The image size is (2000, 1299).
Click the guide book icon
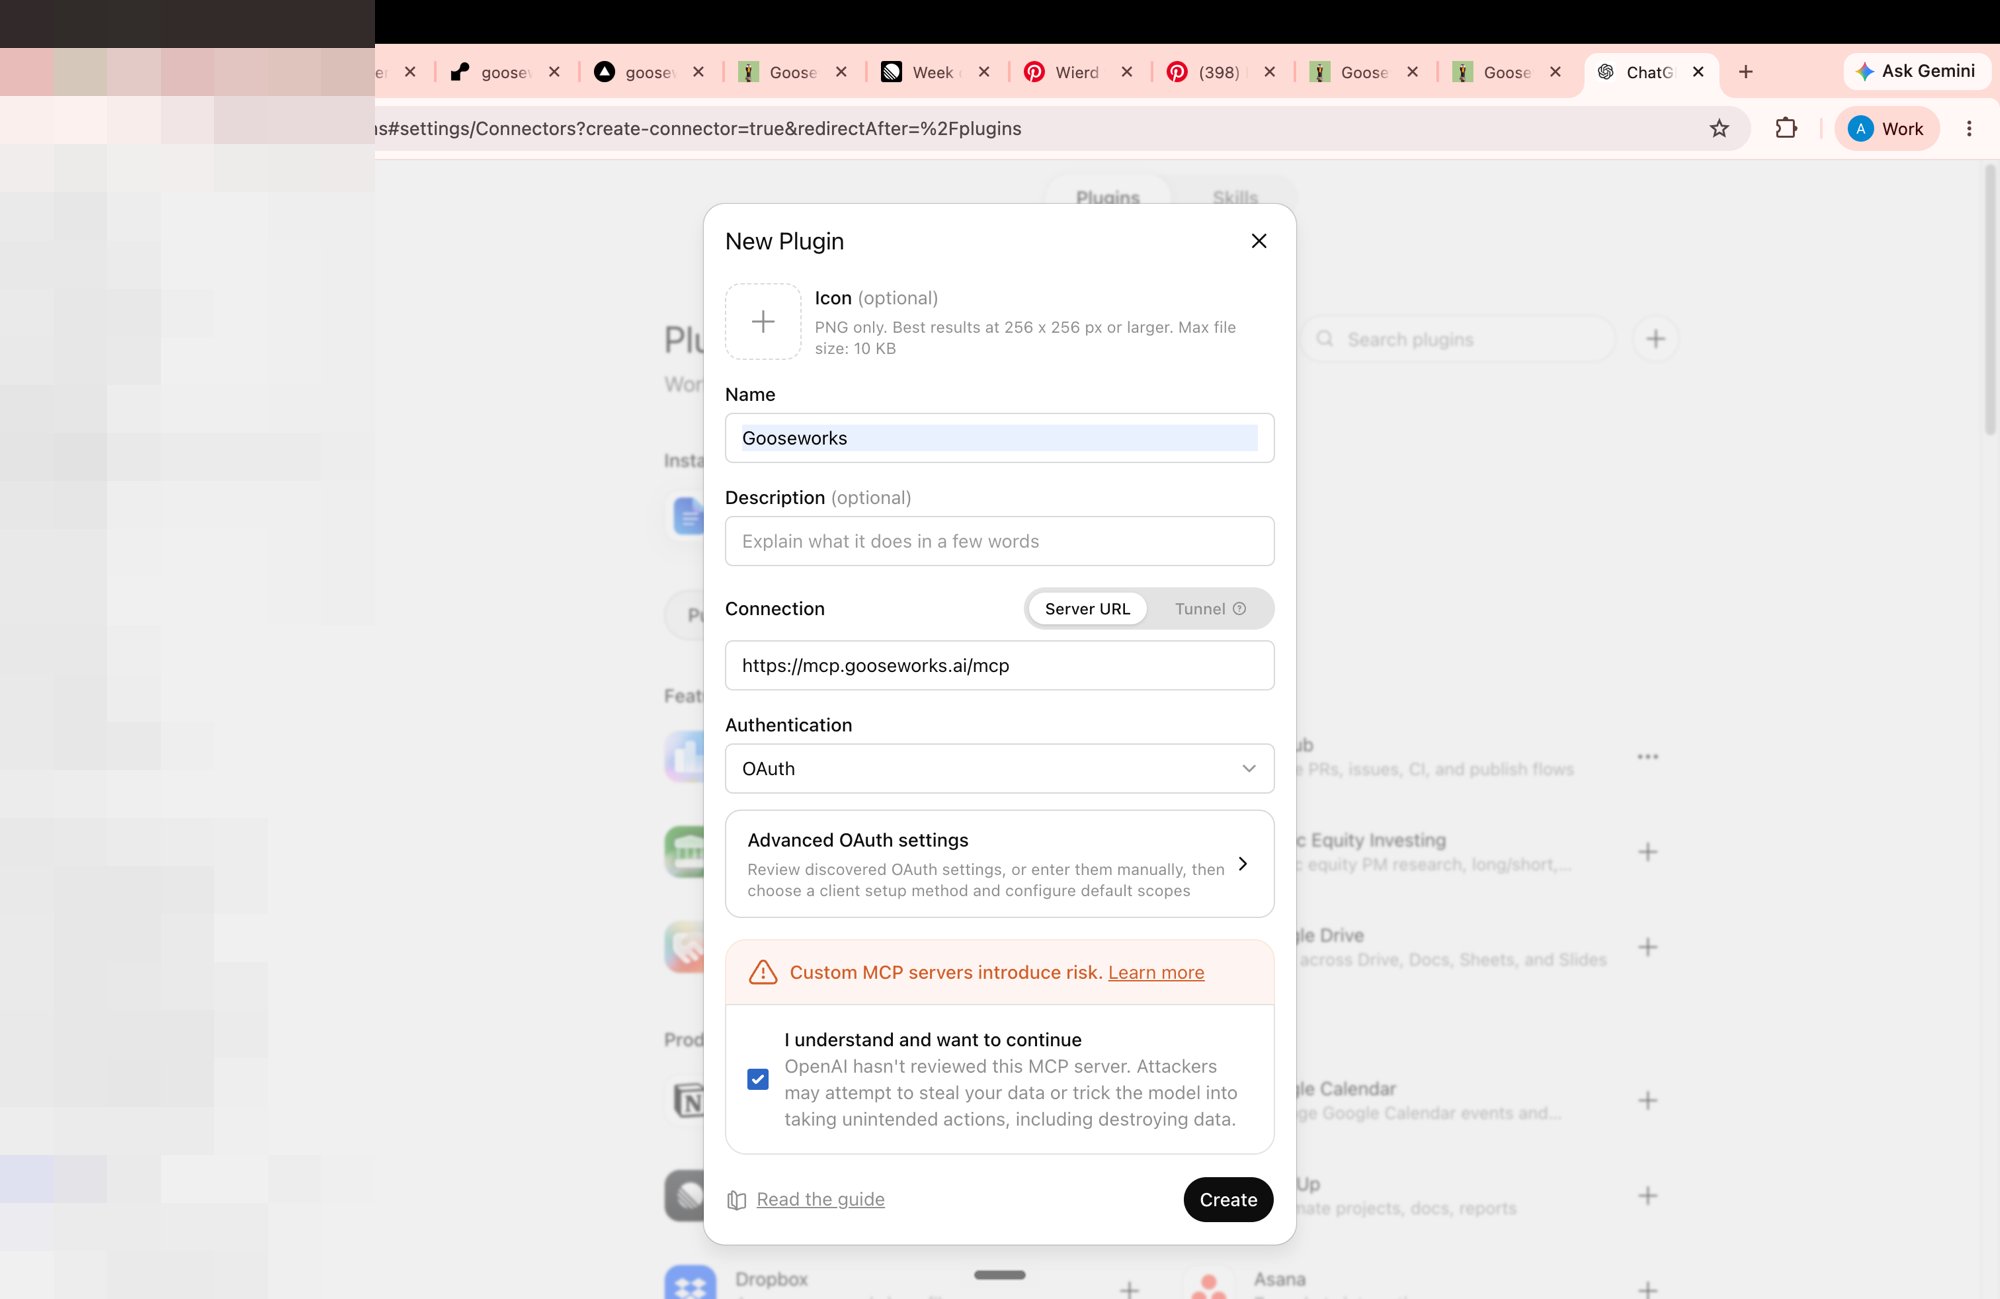click(x=737, y=1200)
